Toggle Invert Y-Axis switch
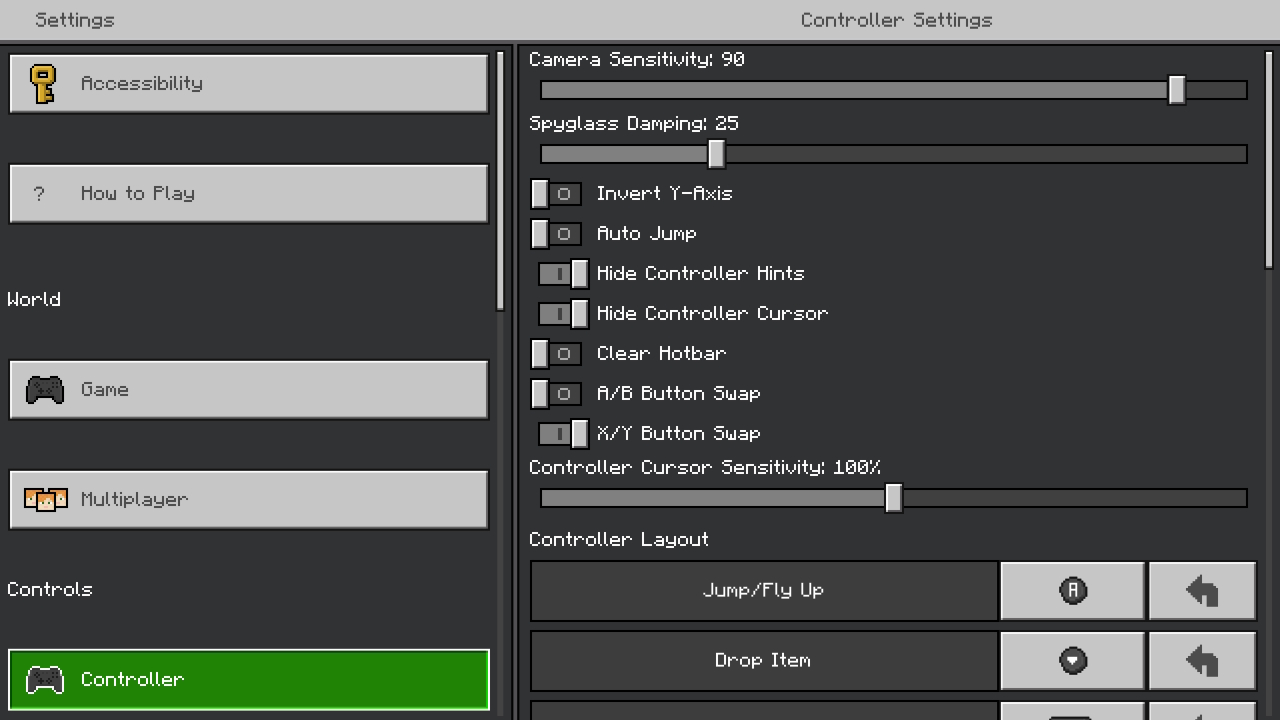The image size is (1280, 720). click(556, 194)
